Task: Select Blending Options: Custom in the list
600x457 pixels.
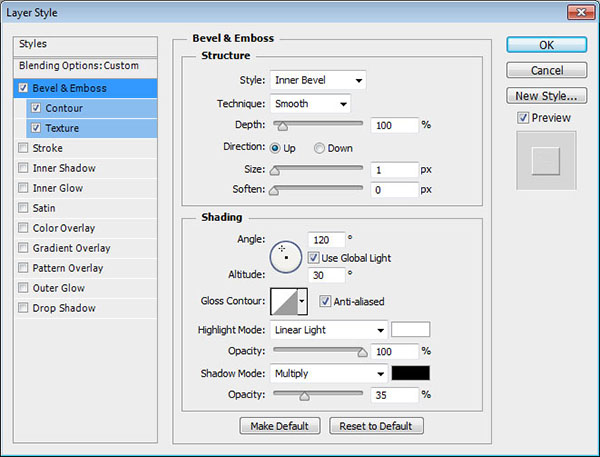Action: tap(80, 65)
